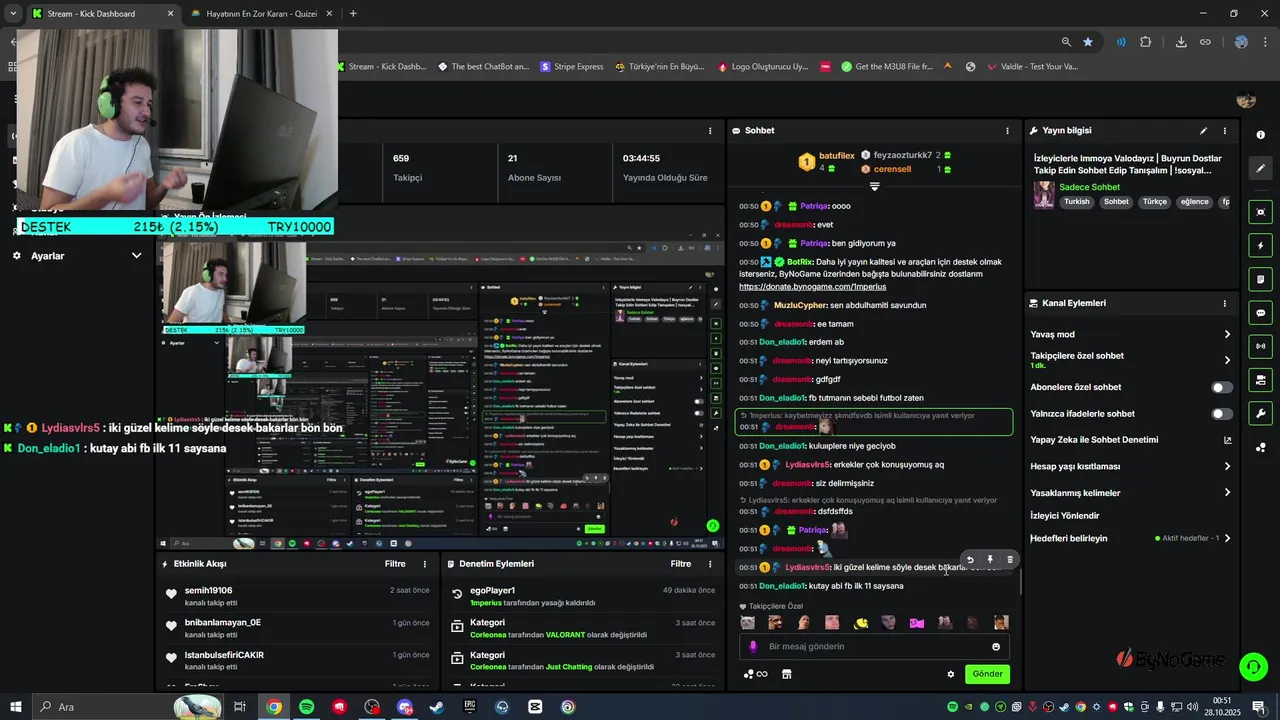Open the Yayın bilgisi three-dot menu
The height and width of the screenshot is (720, 1280).
1224,131
